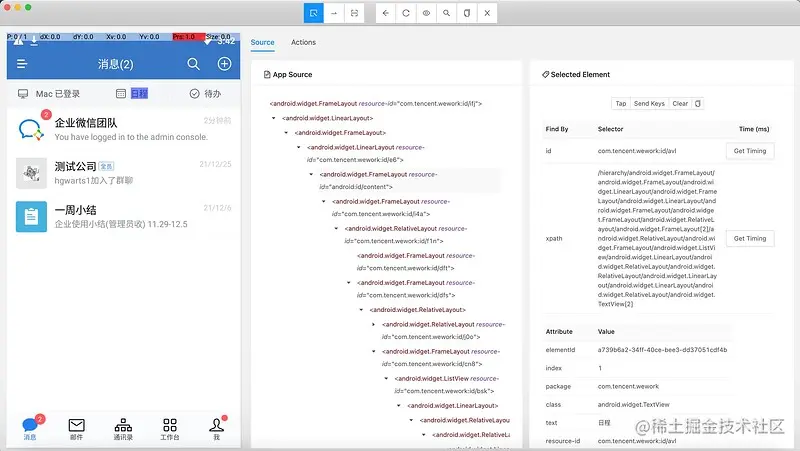This screenshot has width=800, height=451.
Task: Tap the search magnifier in blue header
Action: coord(193,64)
